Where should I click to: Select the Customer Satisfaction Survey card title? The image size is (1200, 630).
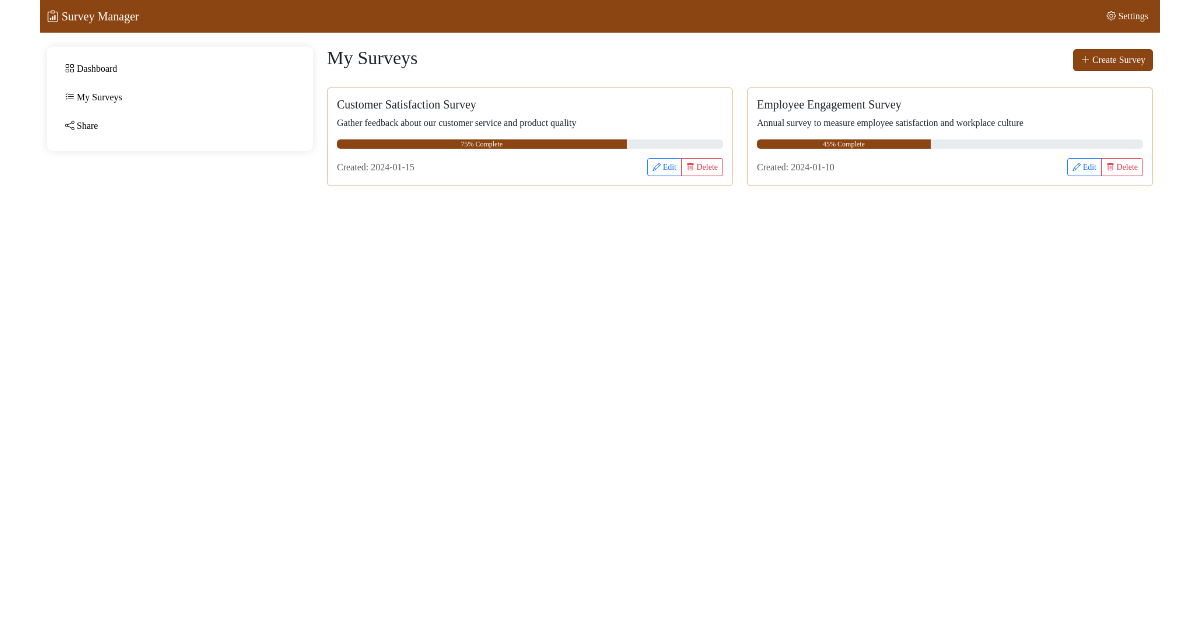[x=406, y=104]
